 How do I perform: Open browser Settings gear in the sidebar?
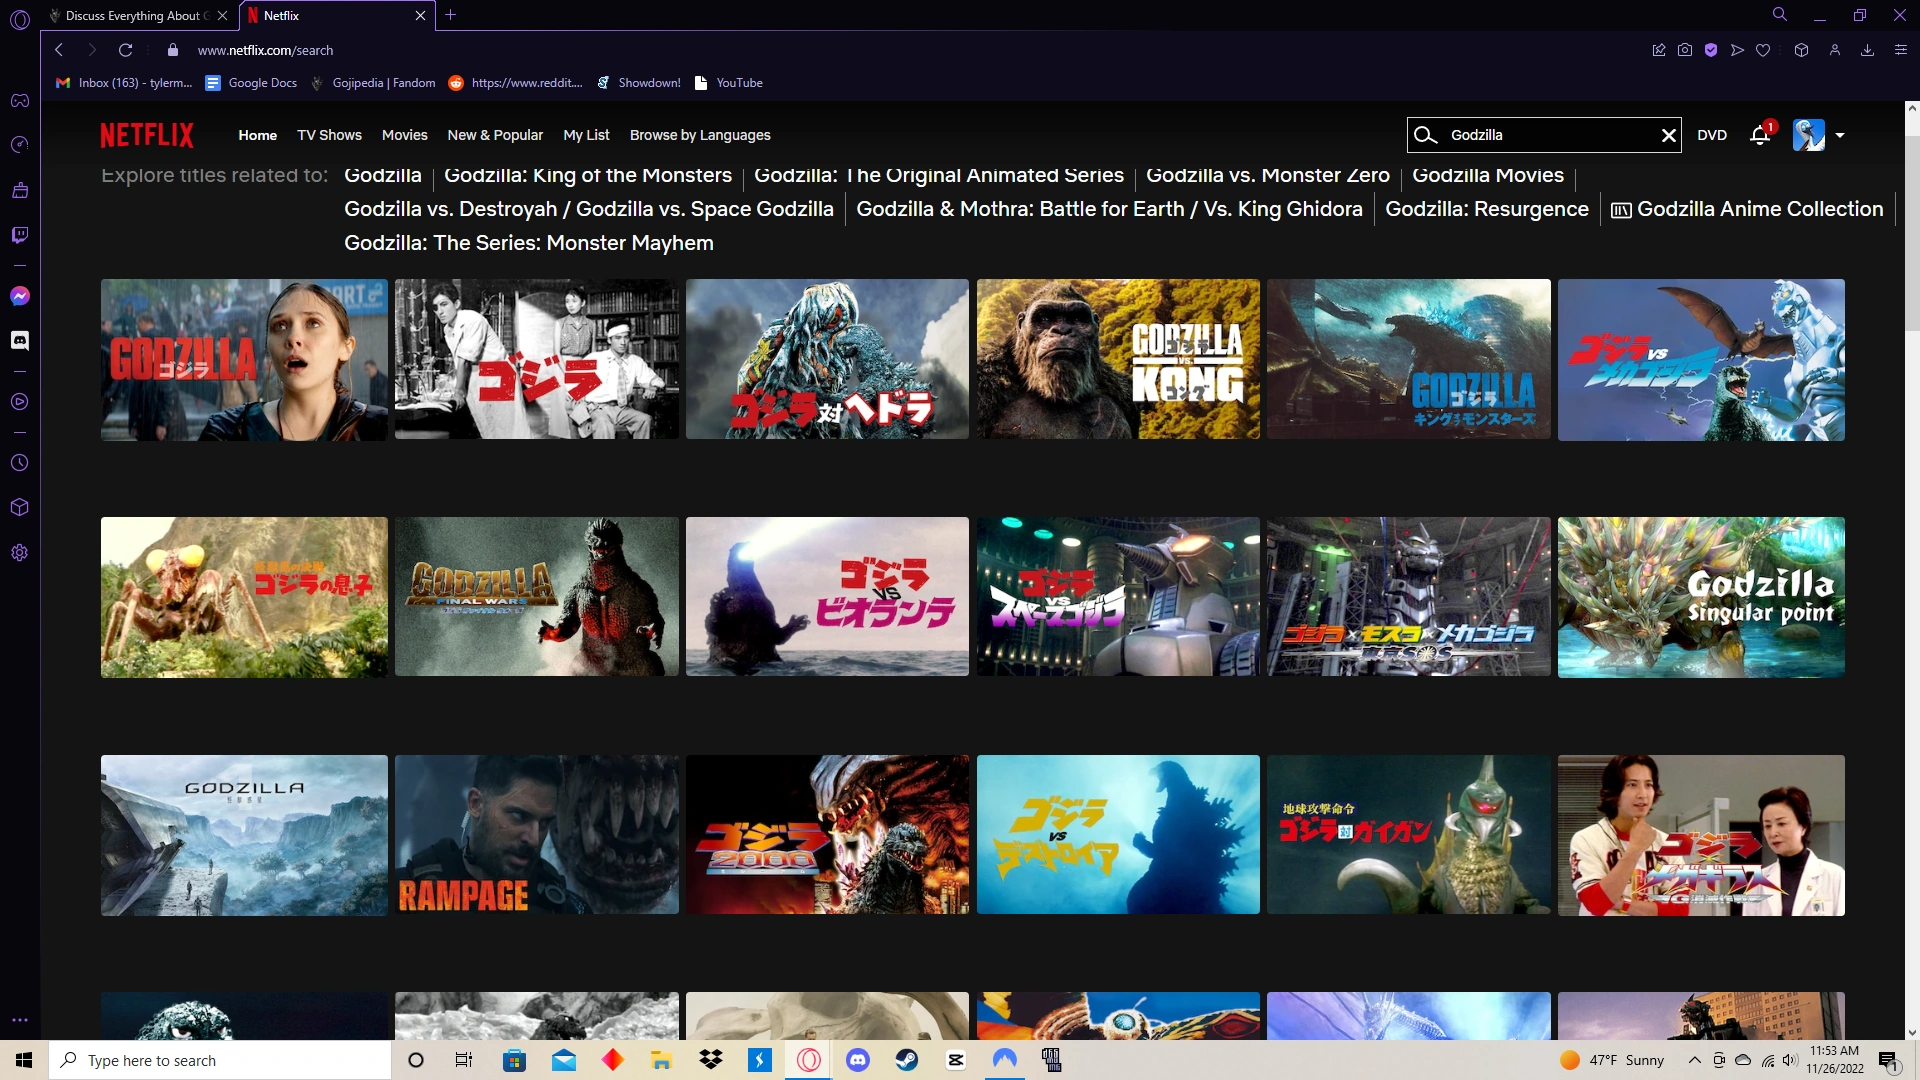[x=20, y=553]
